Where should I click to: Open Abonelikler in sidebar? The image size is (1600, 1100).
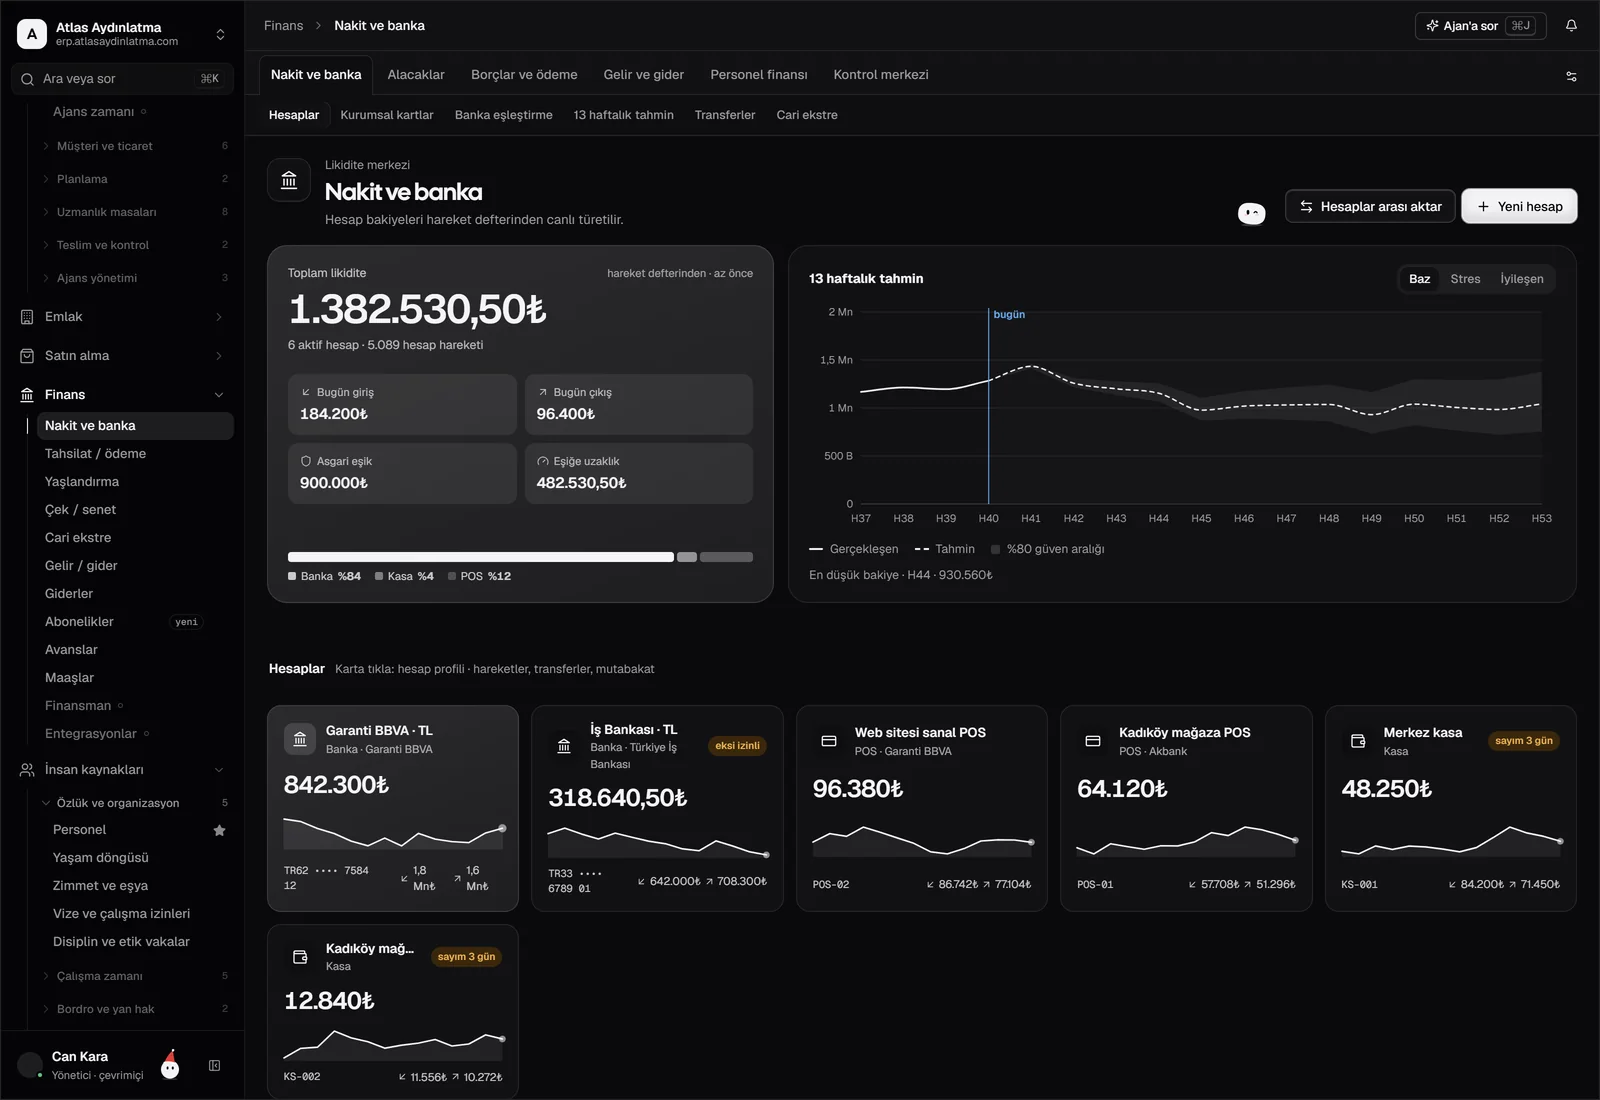[136, 622]
